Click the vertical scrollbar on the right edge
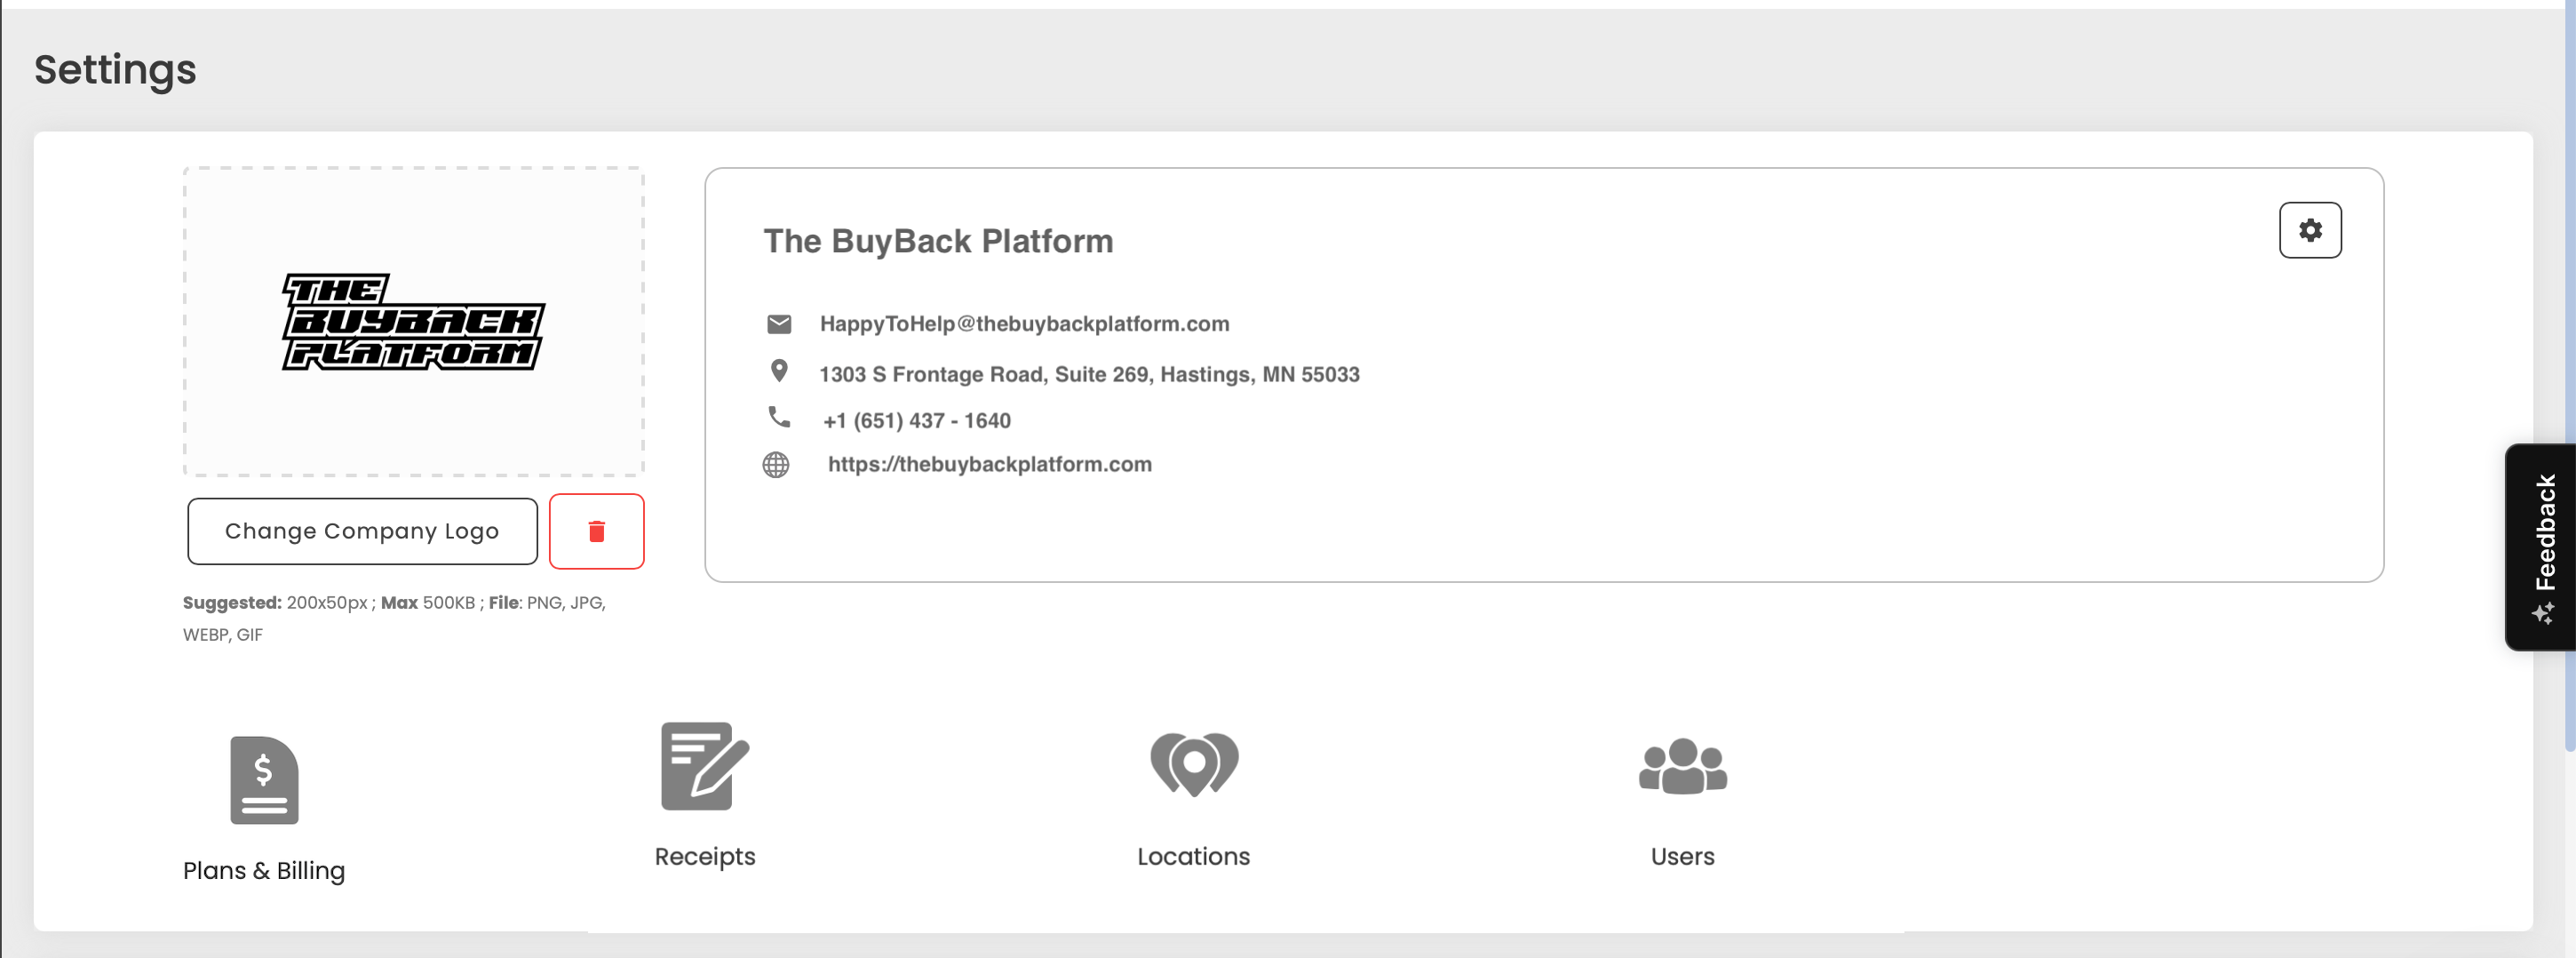The image size is (2576, 958). pos(2570,375)
